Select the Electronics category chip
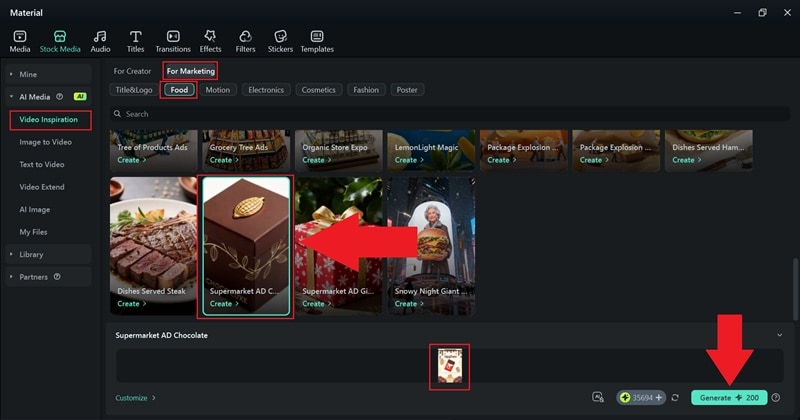 [266, 90]
